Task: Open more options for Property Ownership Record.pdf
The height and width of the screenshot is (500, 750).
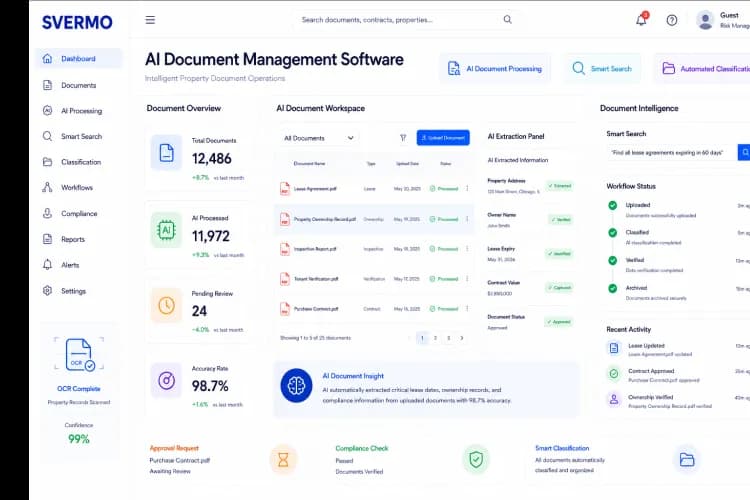Action: click(x=467, y=219)
